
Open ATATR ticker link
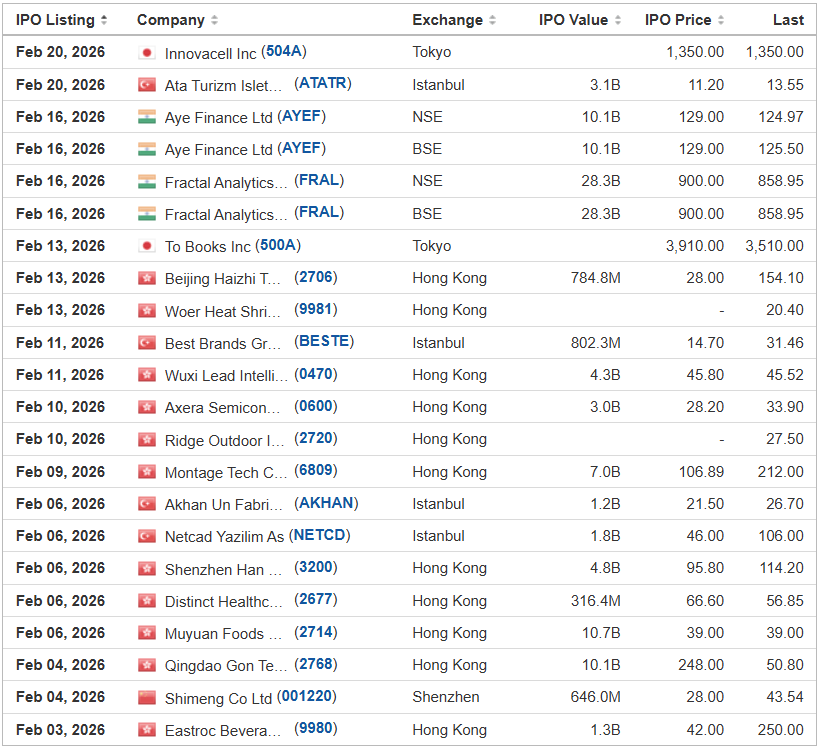[x=323, y=83]
